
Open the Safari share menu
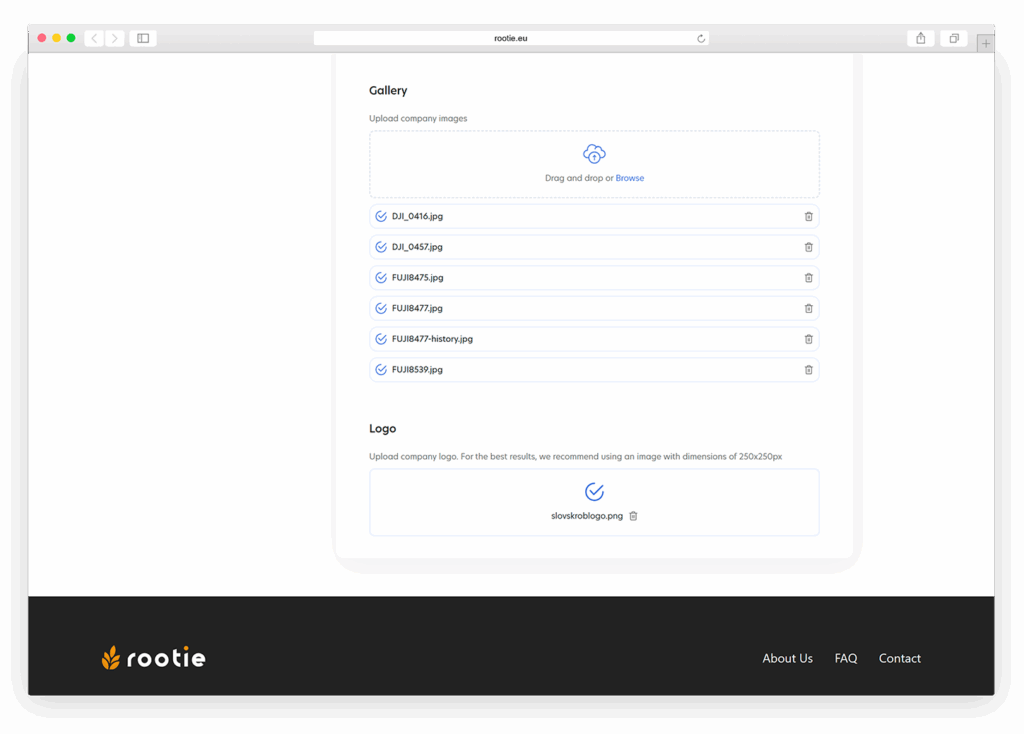pyautogui.click(x=920, y=38)
